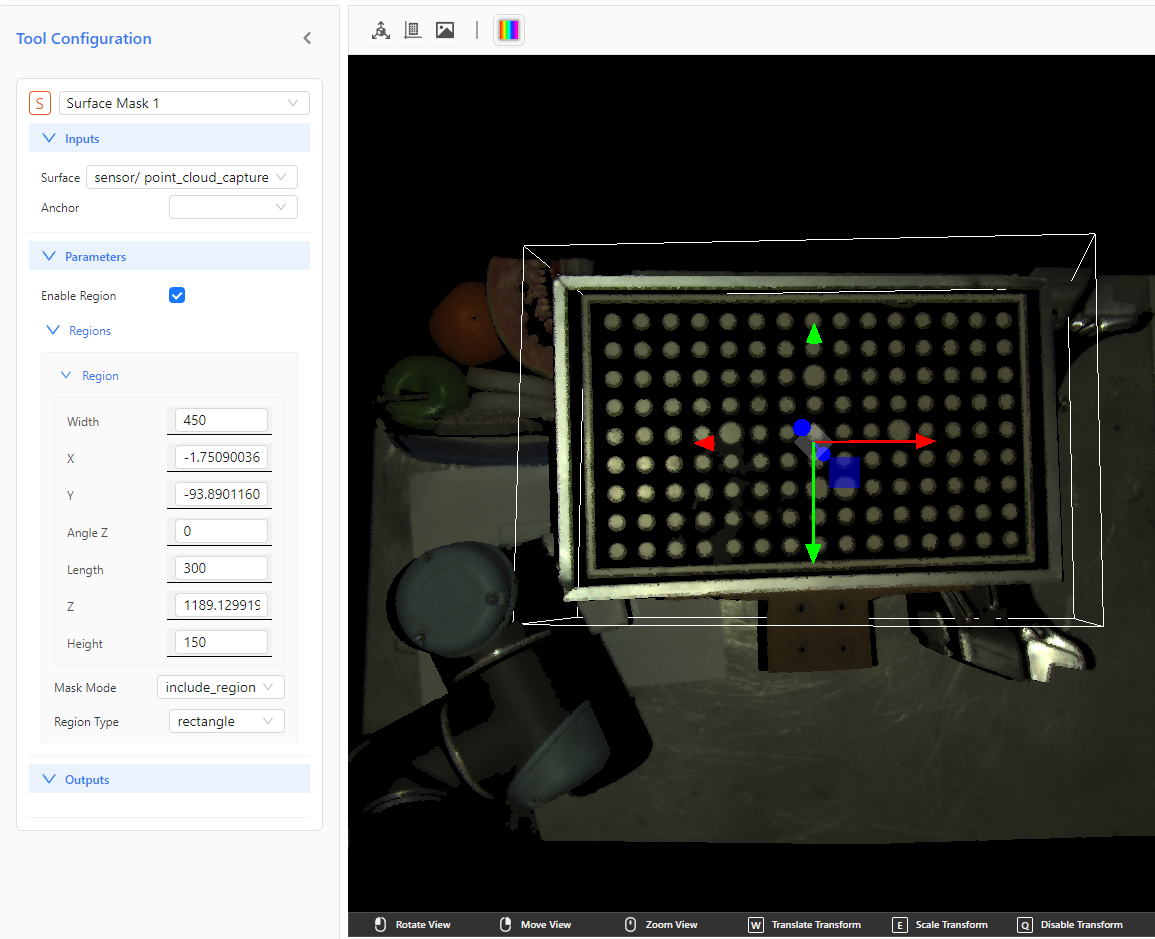Click the Length field showing 300
1155x939 pixels.
[221, 568]
